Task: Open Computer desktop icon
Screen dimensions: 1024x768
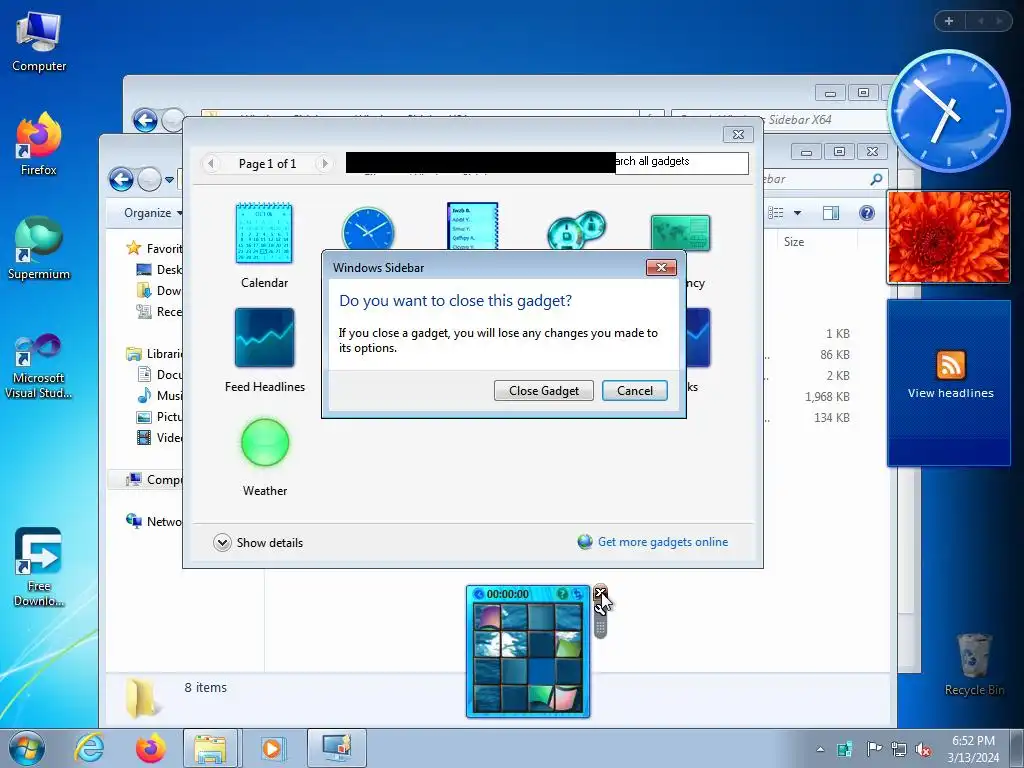Action: click(39, 42)
